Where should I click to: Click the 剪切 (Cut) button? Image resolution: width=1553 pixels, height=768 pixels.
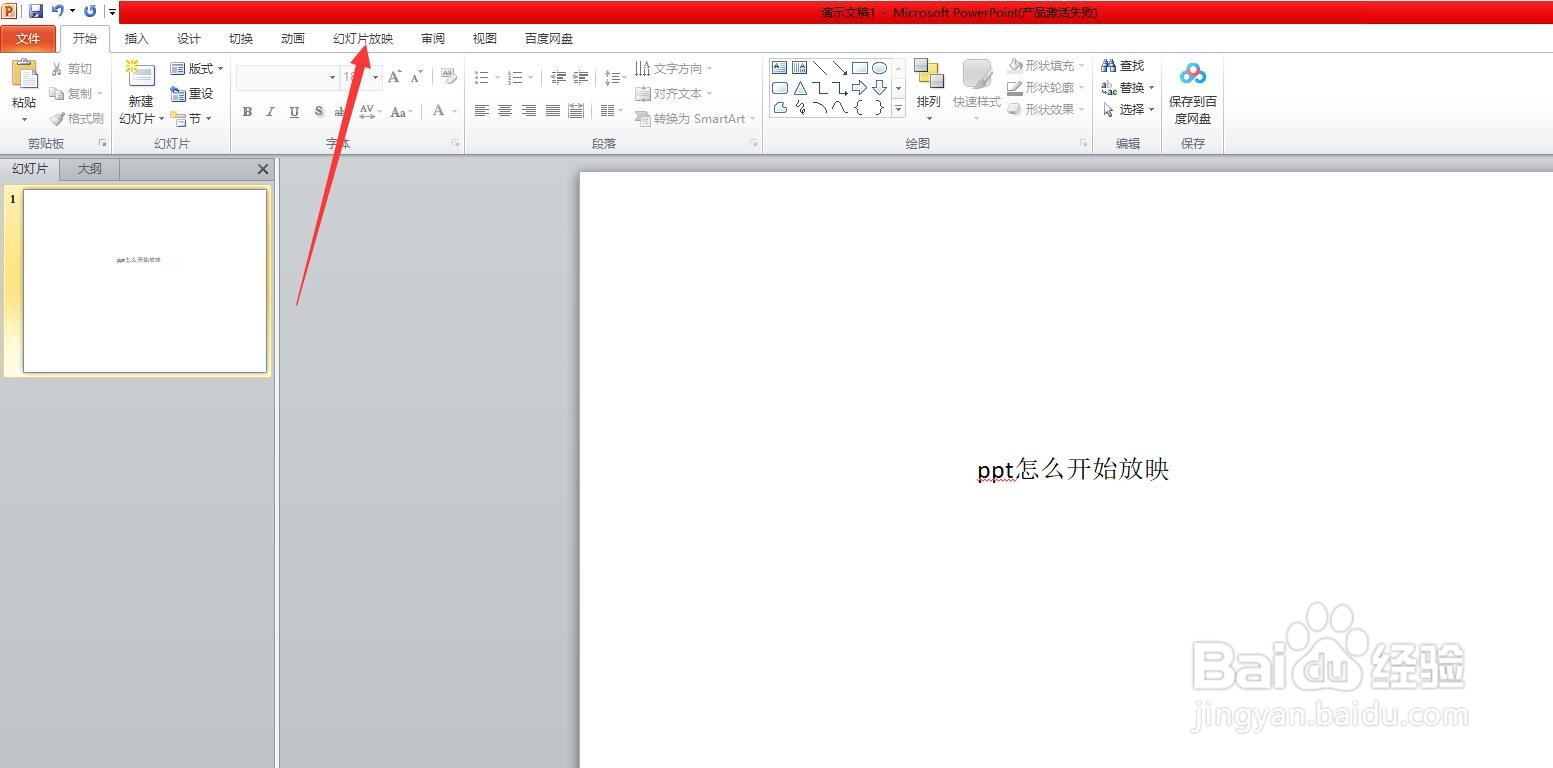(71, 69)
